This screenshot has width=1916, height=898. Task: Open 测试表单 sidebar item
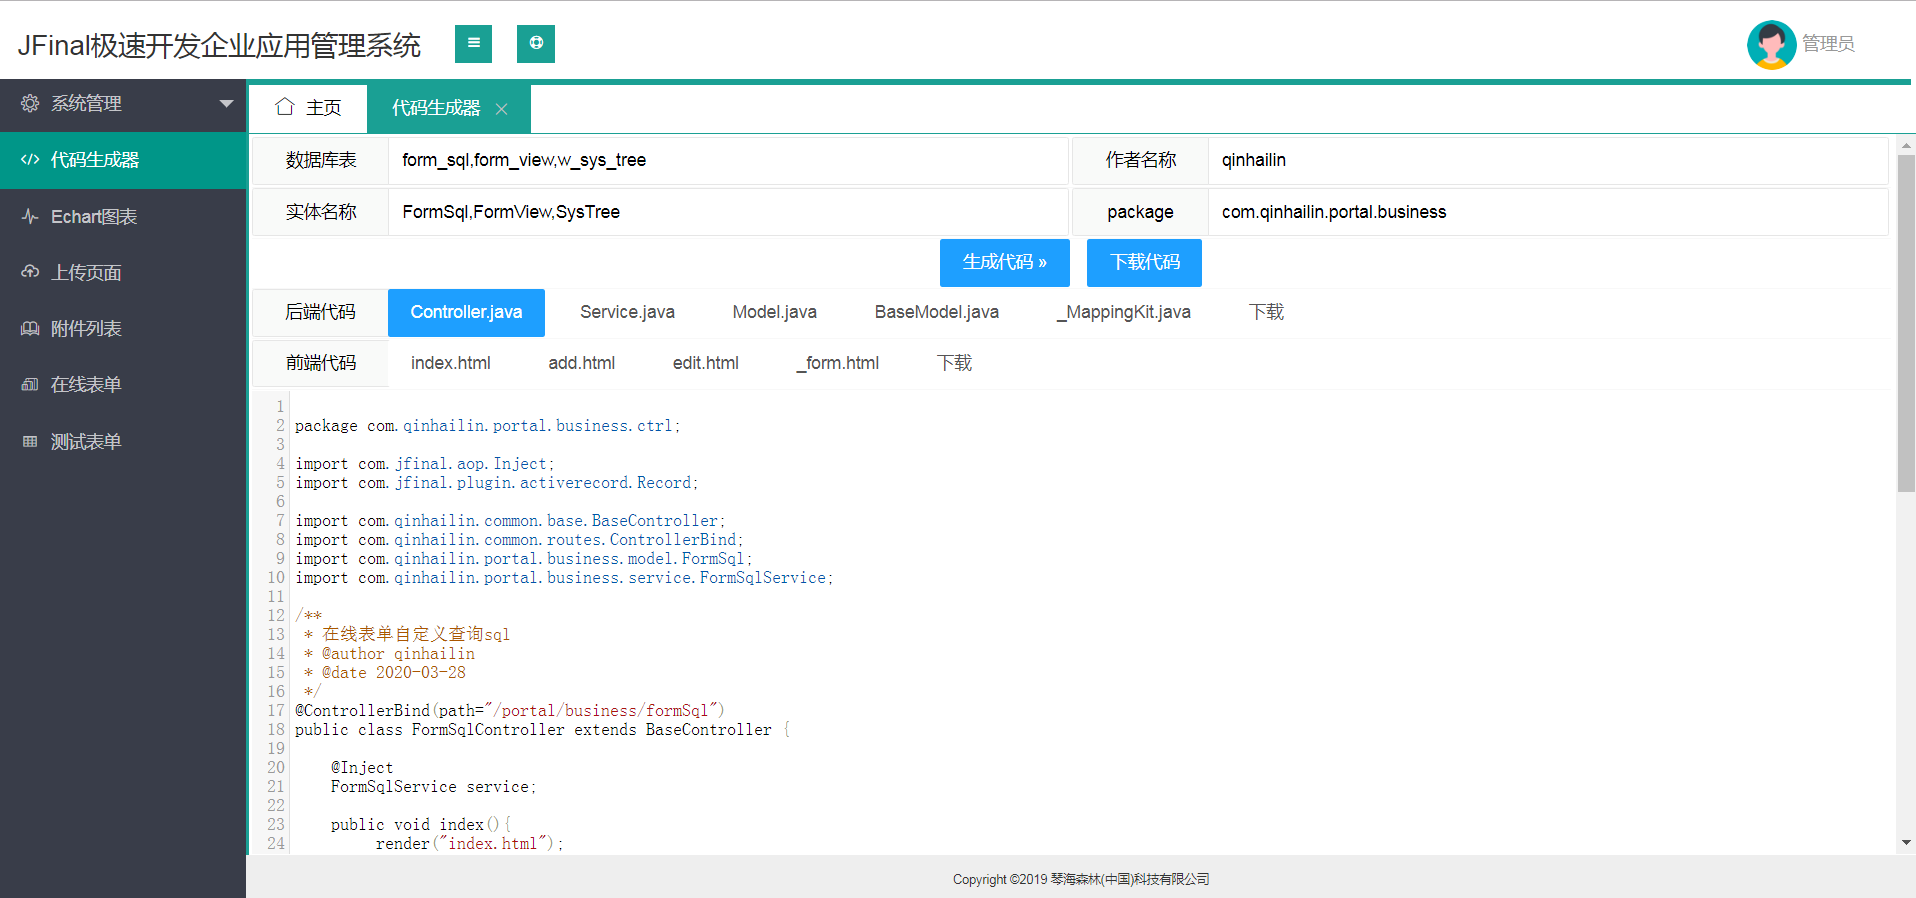click(123, 442)
